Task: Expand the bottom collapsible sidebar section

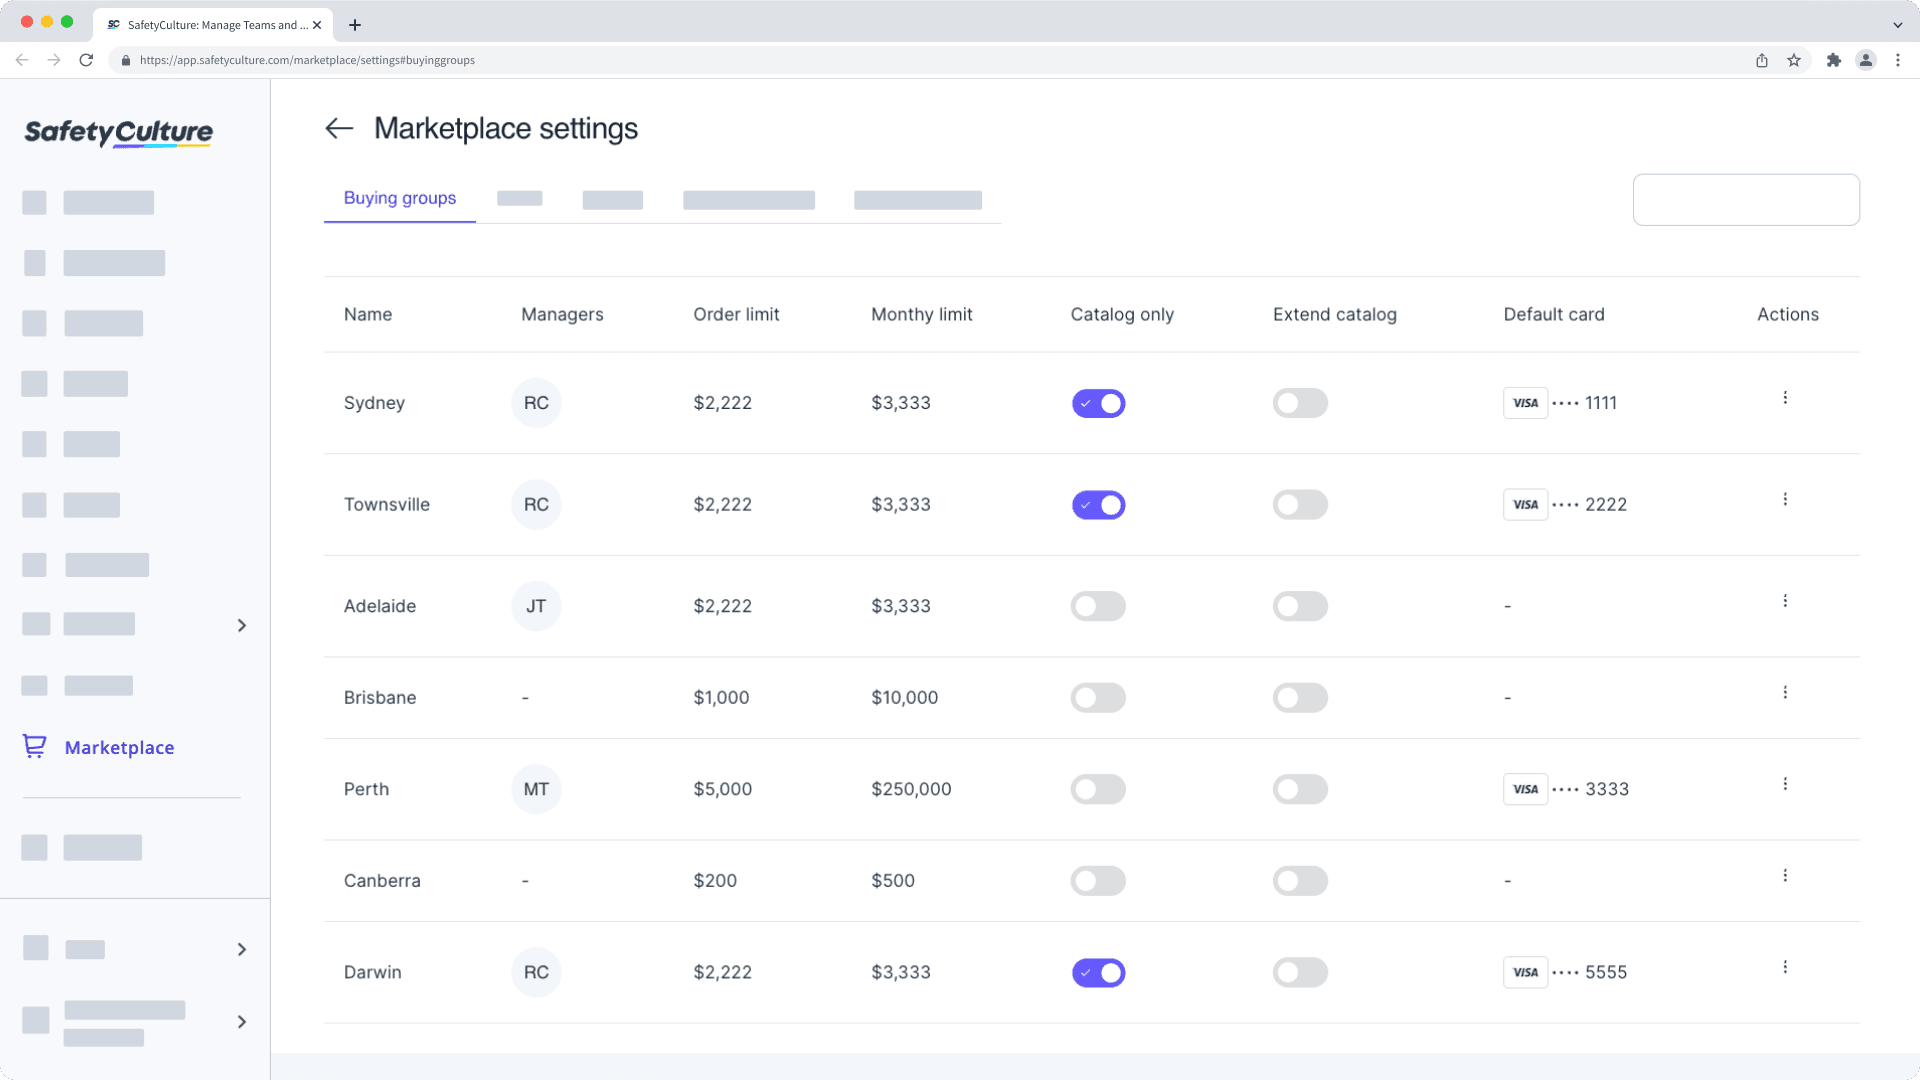Action: coord(241,1022)
